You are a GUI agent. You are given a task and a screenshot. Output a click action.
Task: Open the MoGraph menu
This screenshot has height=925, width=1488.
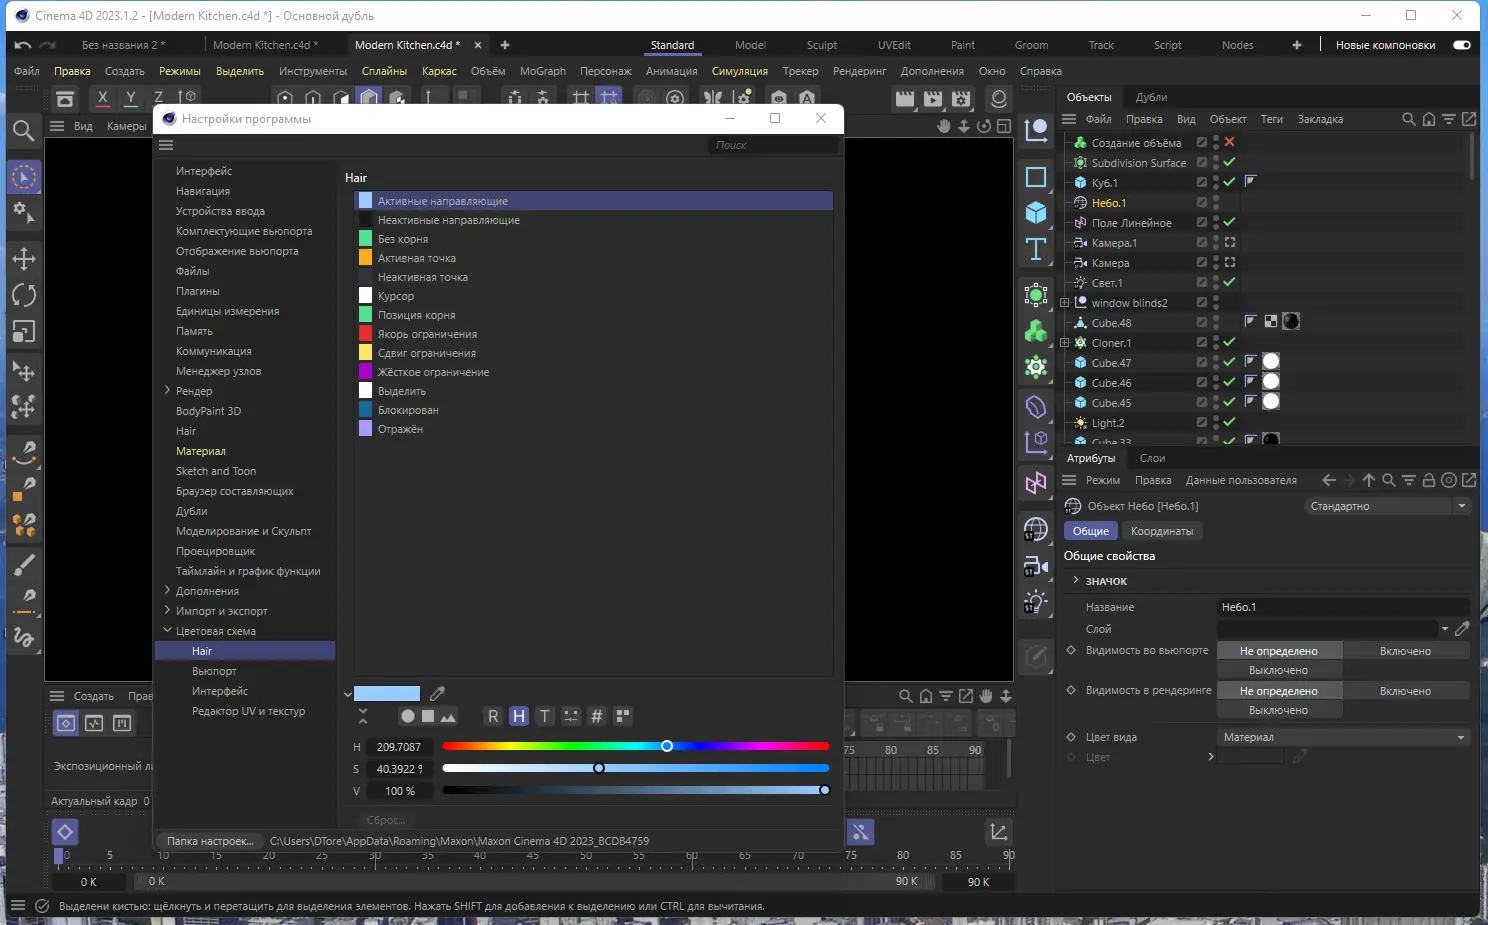[543, 71]
